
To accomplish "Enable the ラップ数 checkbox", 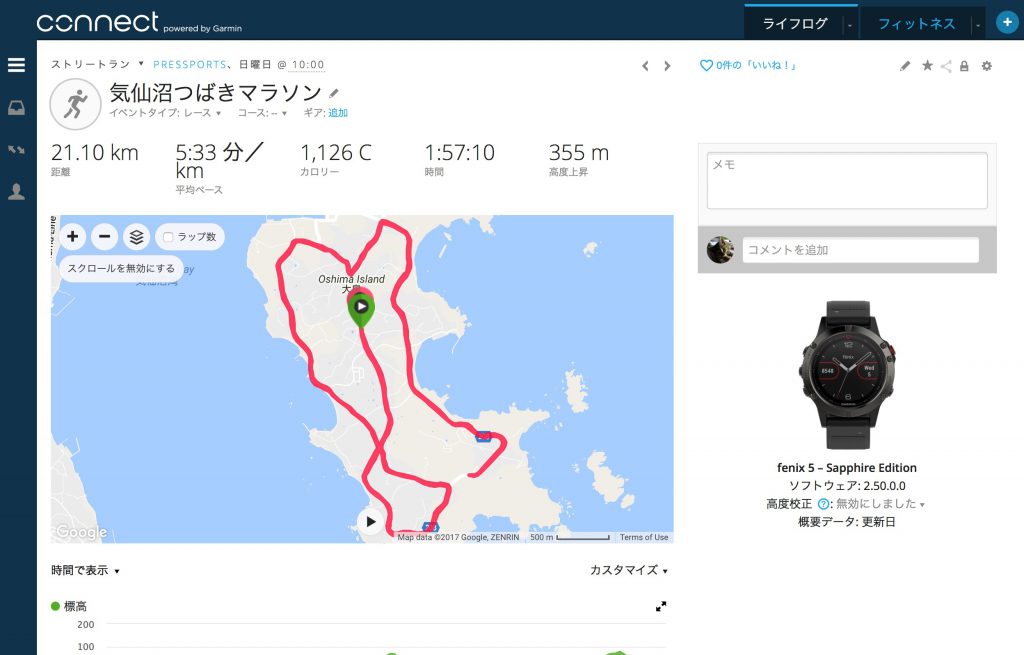I will click(168, 237).
